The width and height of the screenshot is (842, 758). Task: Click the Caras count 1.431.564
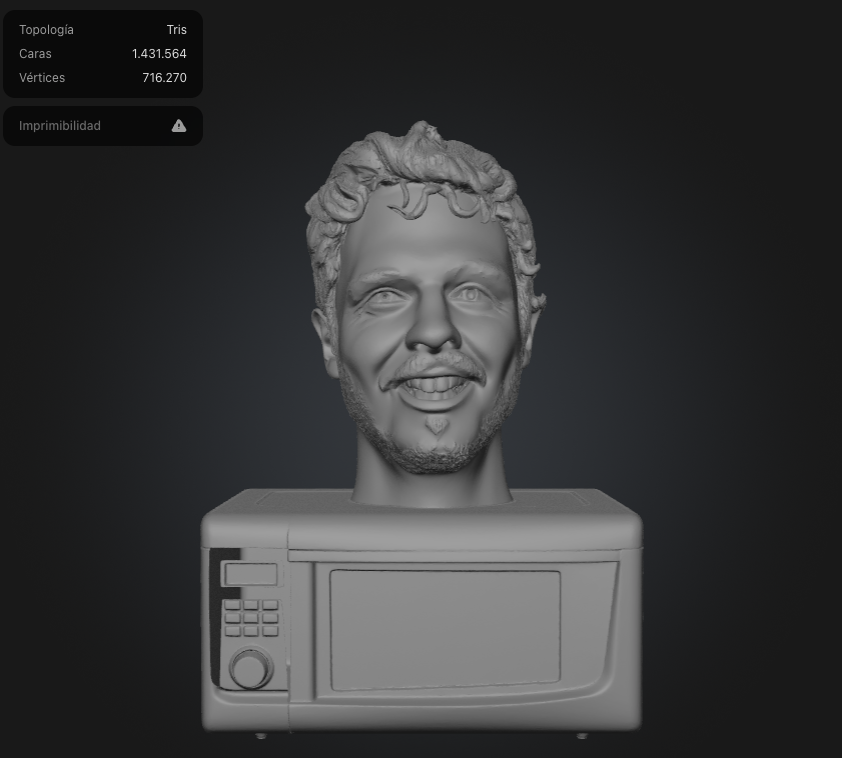point(159,53)
